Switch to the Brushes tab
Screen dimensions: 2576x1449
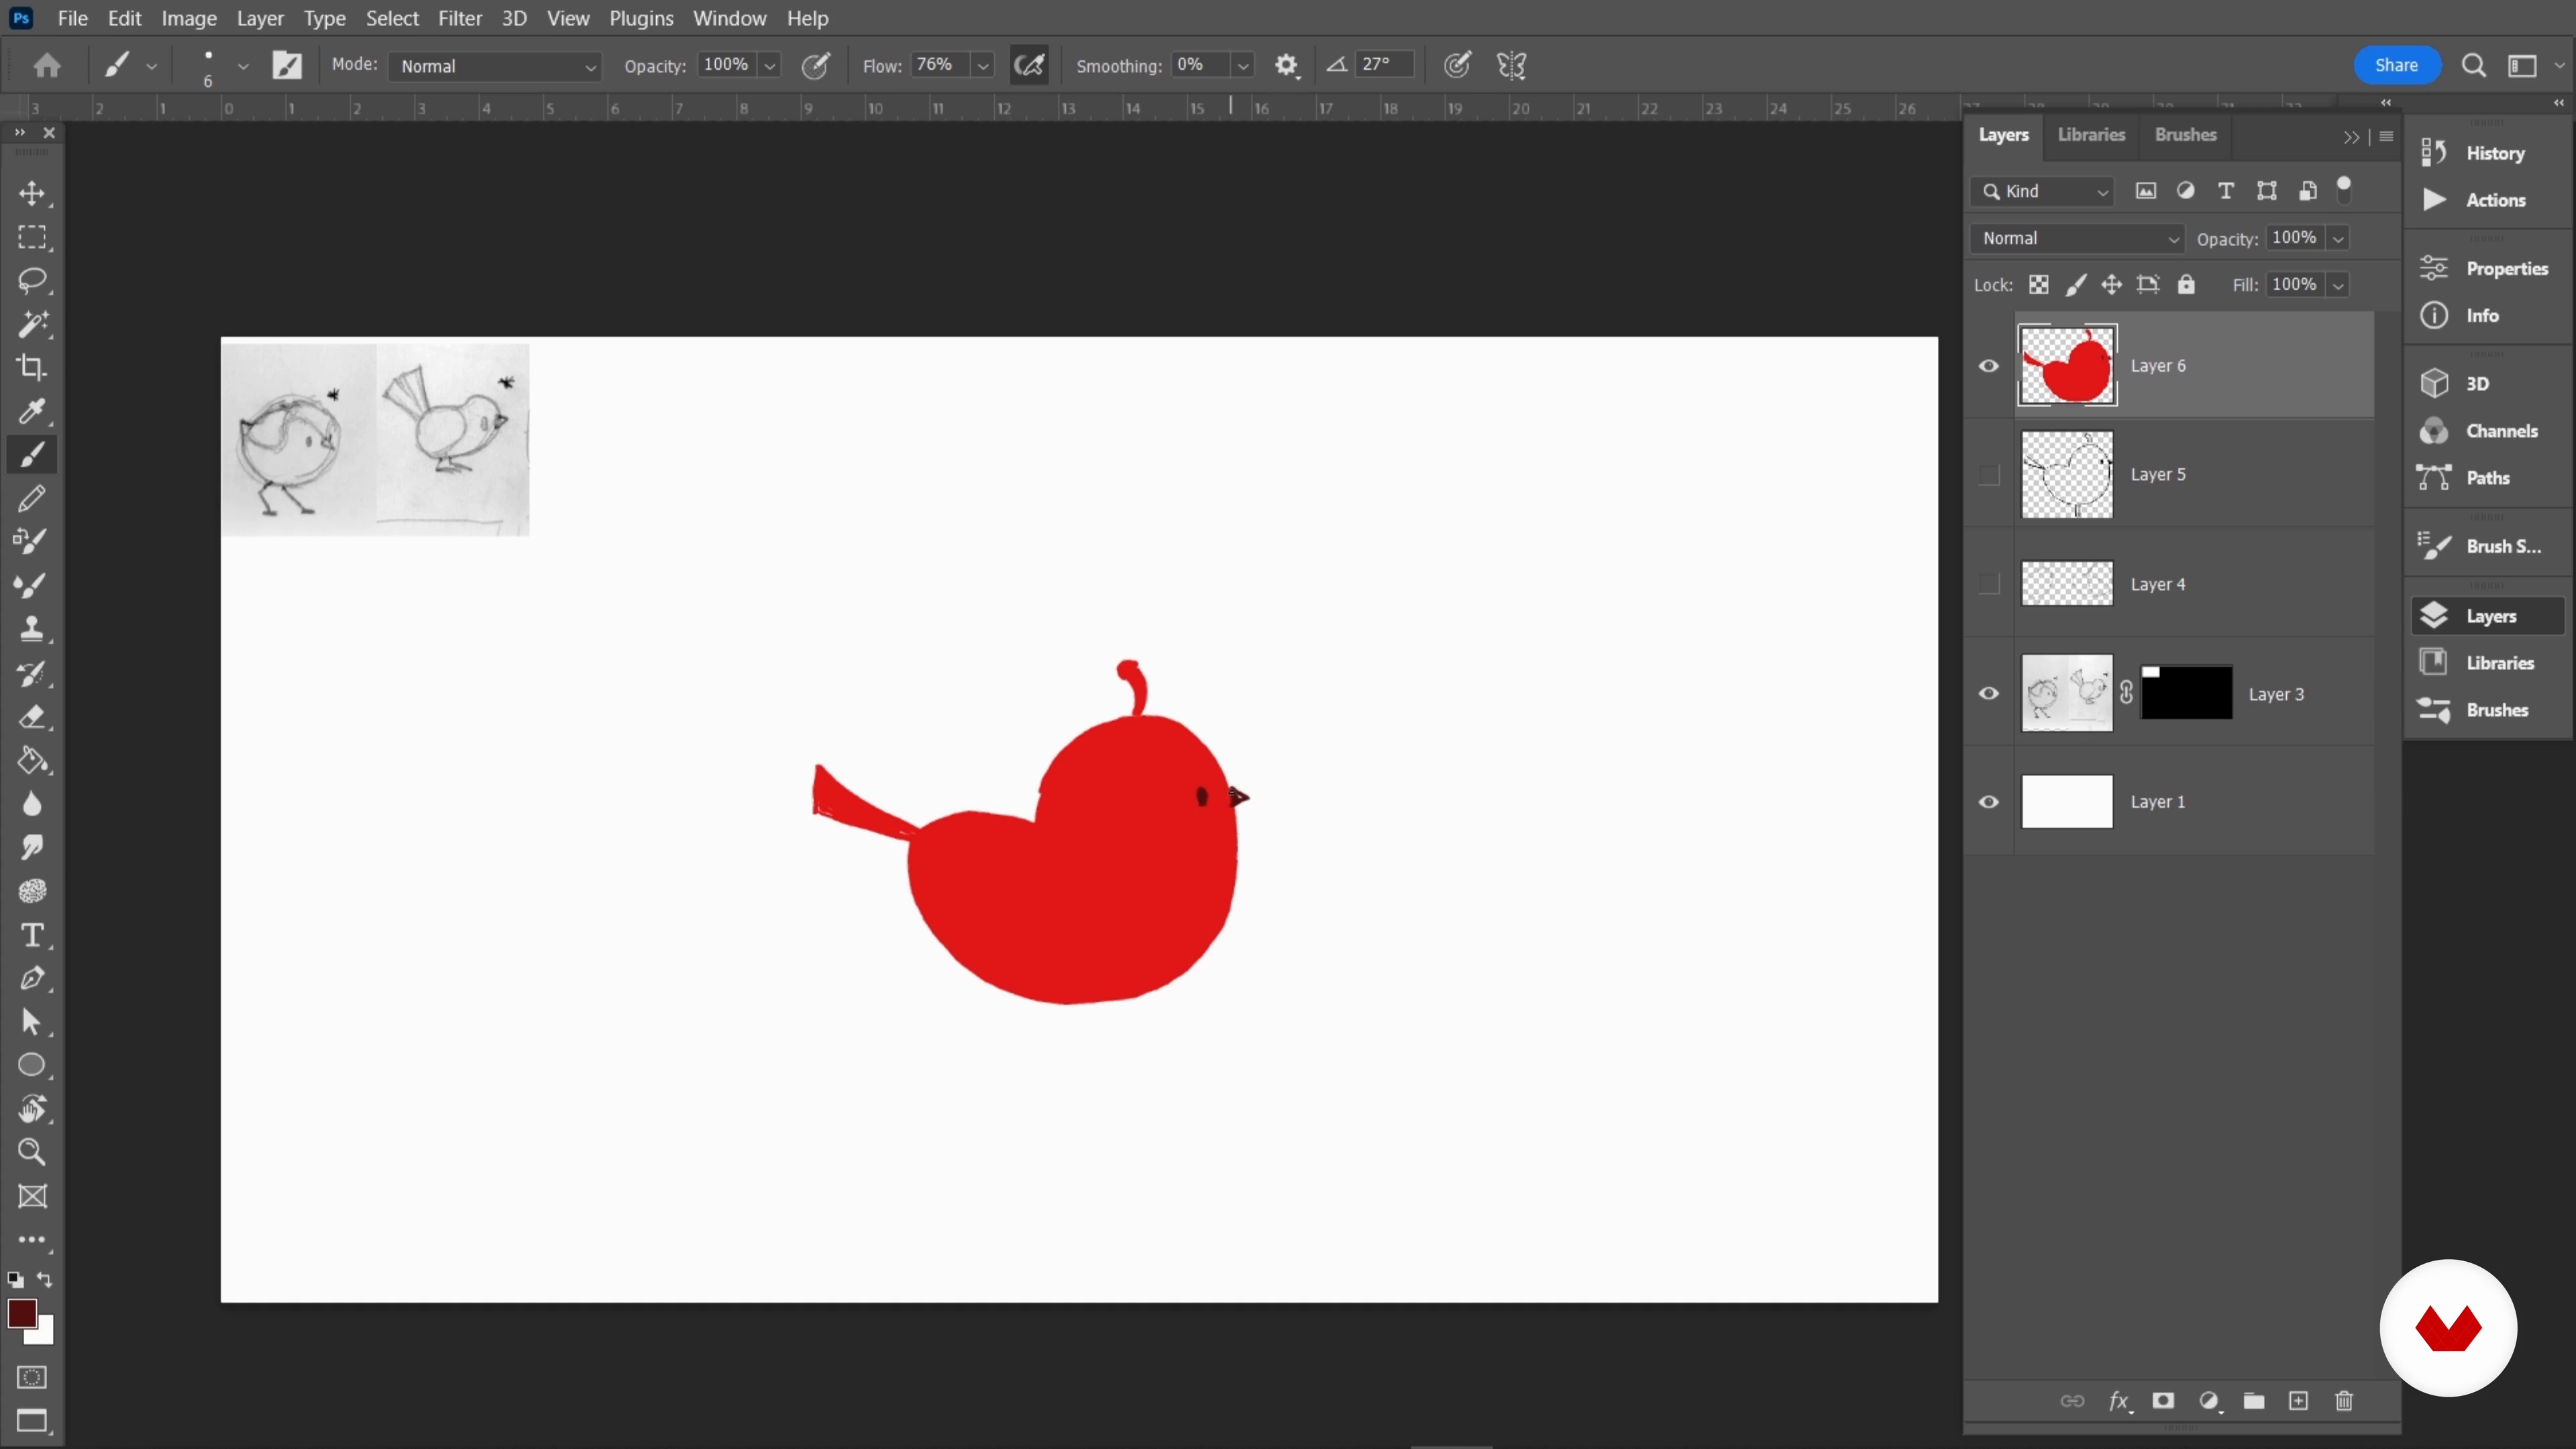click(2185, 134)
